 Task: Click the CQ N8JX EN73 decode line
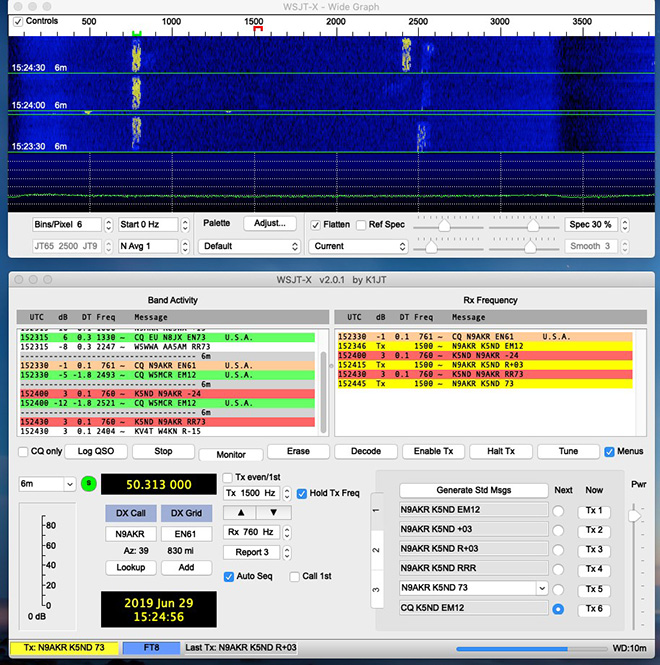click(x=168, y=338)
